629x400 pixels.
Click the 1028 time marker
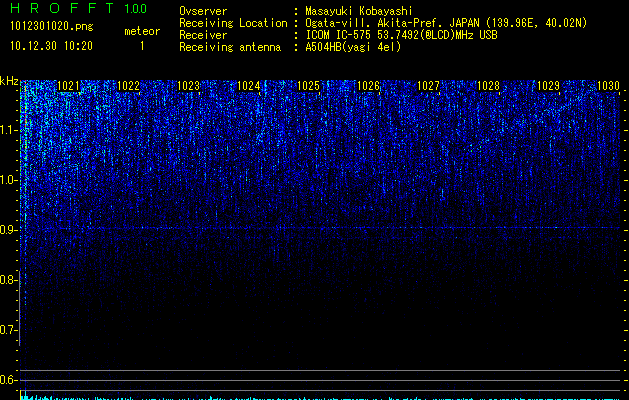(x=488, y=86)
